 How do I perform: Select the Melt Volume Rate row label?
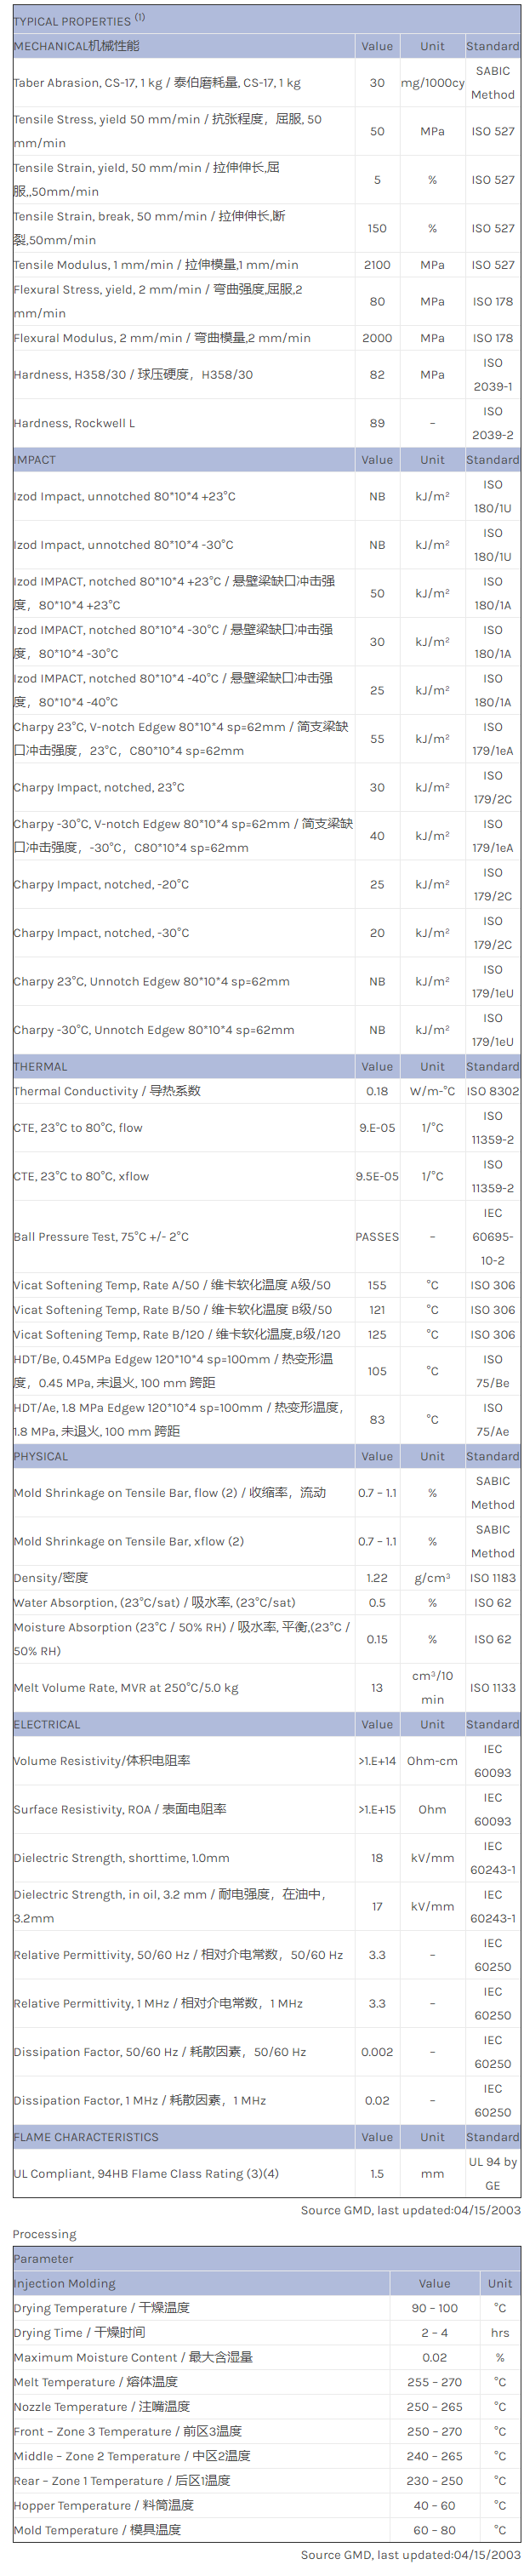126,1688
